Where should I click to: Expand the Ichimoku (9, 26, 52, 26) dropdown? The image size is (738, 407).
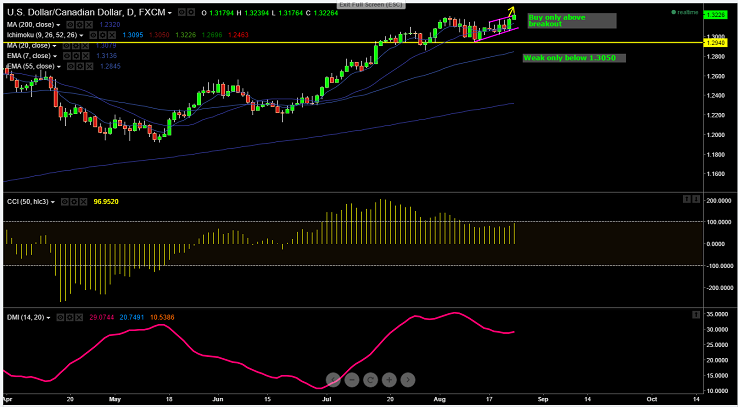tap(81, 35)
